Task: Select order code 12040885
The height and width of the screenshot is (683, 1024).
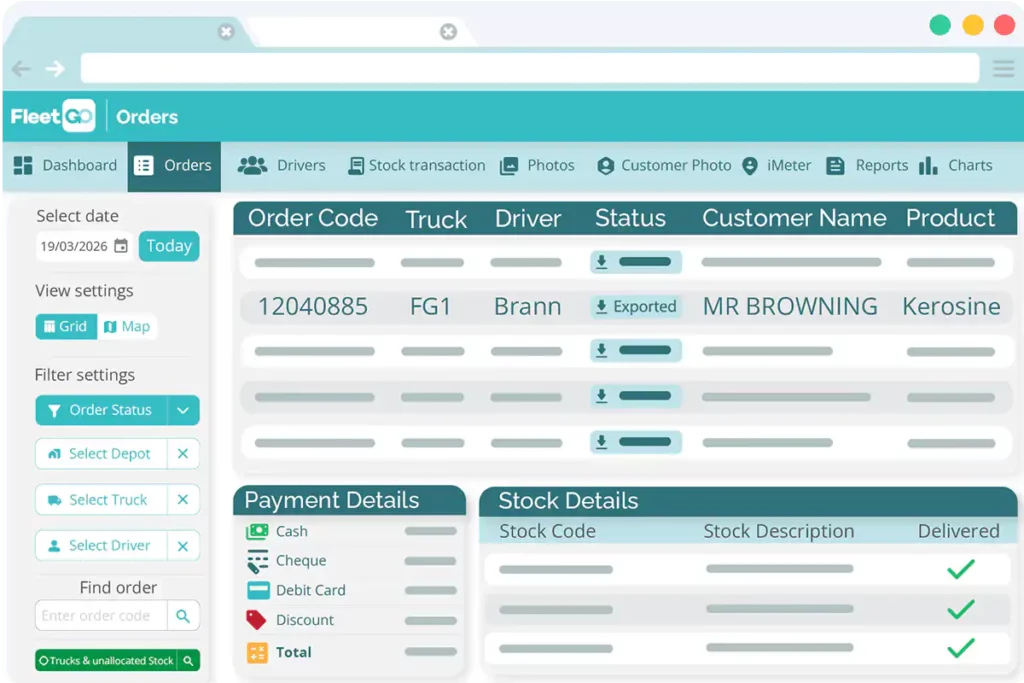Action: point(313,306)
